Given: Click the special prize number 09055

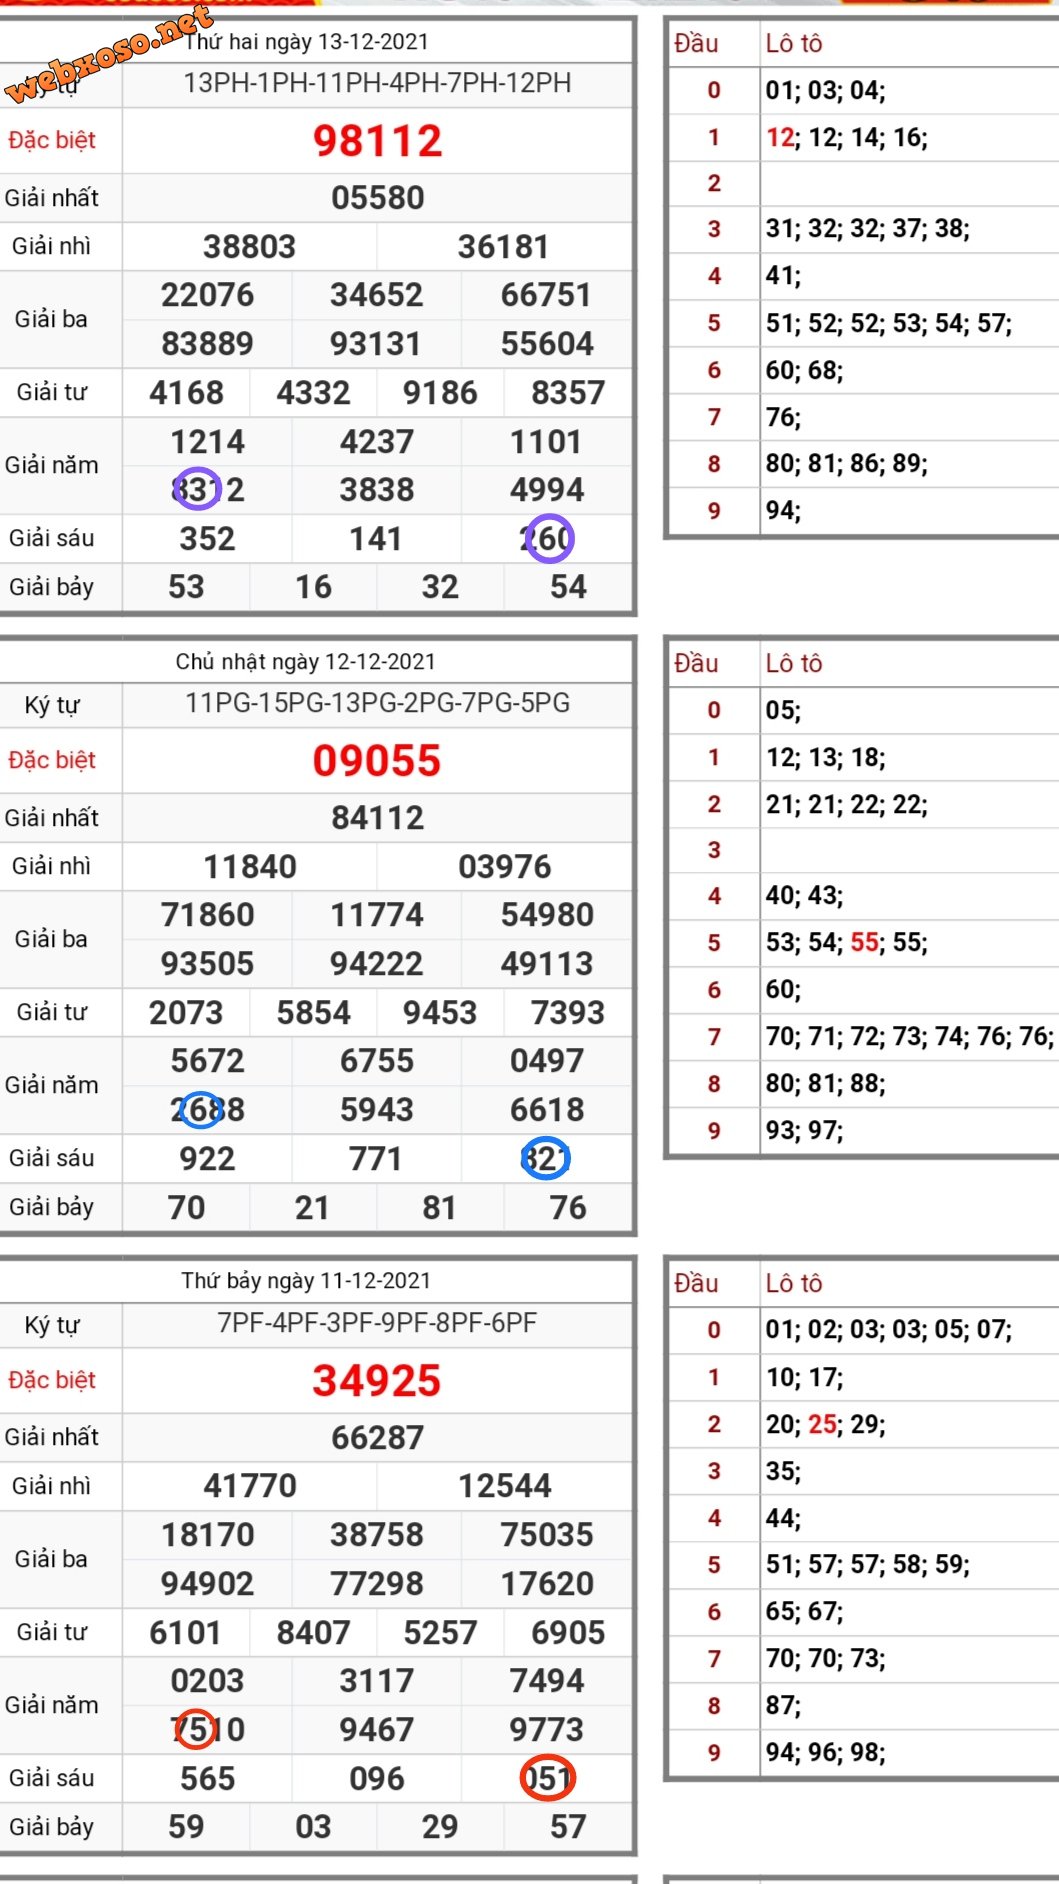Looking at the screenshot, I should click(x=377, y=761).
